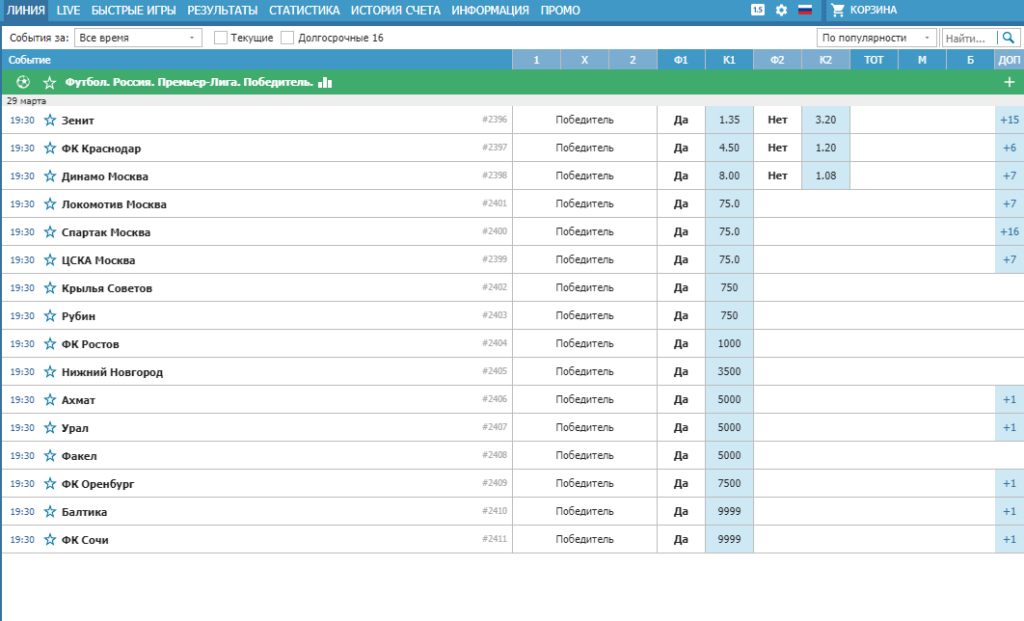Select 7500 odds for ФК Оренбург
Viewport: 1024px width, 621px height.
coord(729,484)
